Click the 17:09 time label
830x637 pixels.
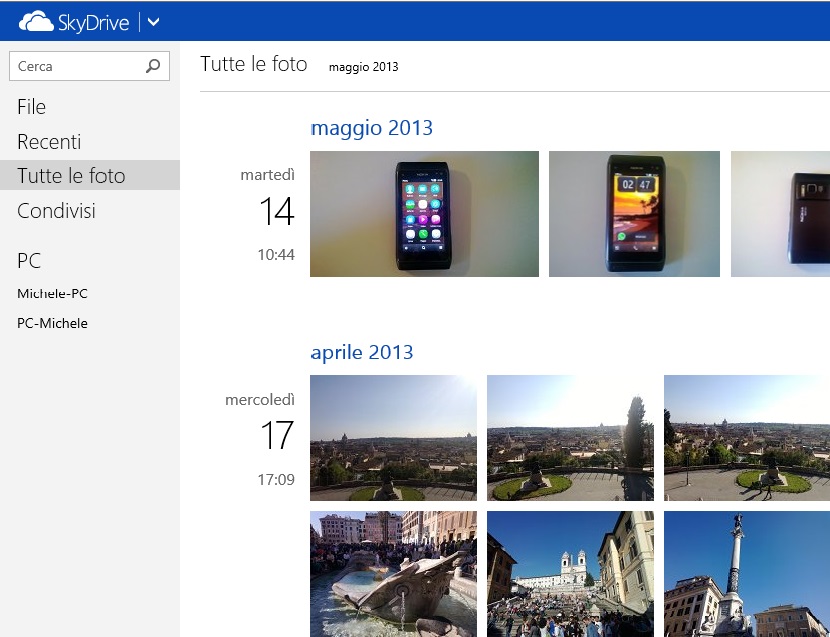(276, 480)
